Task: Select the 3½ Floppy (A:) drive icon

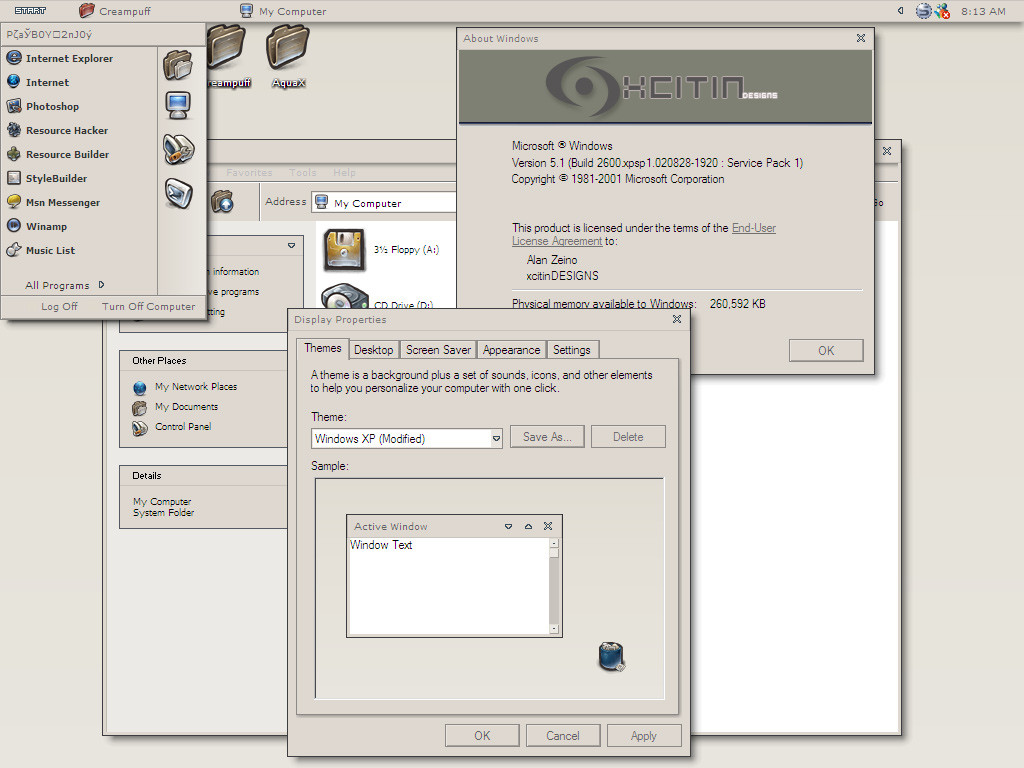Action: (344, 249)
